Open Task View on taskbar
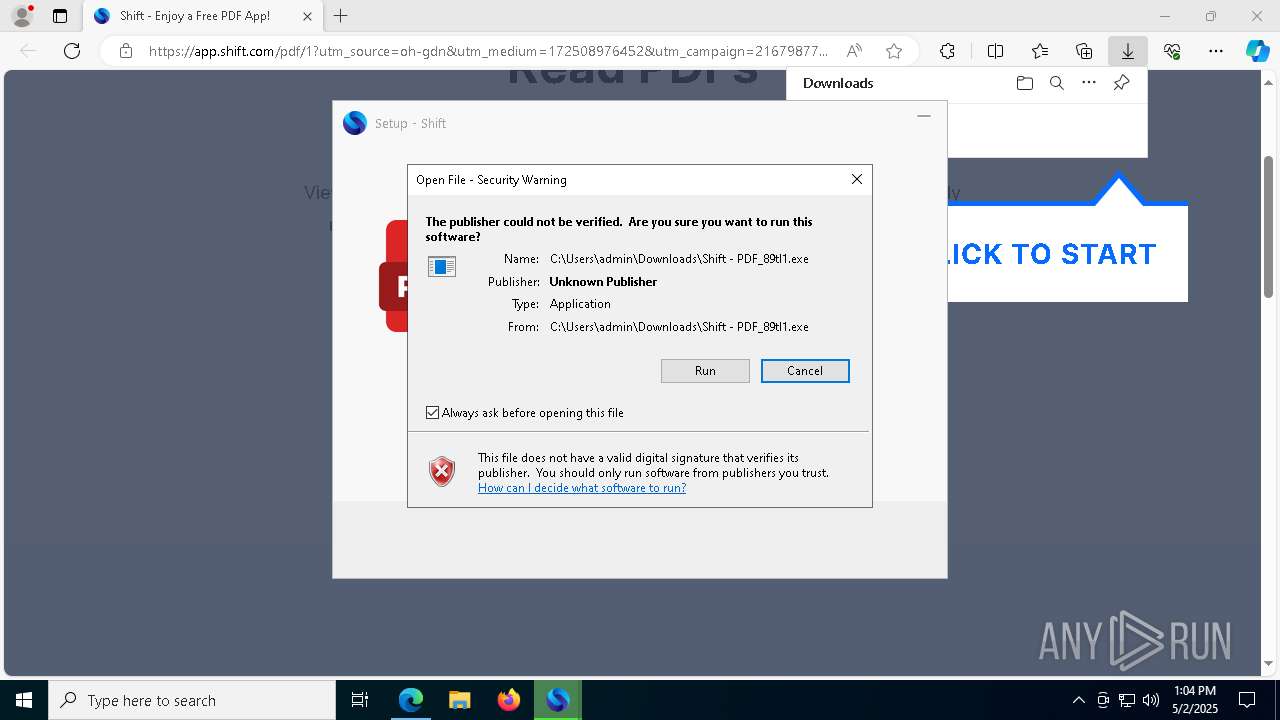 (x=360, y=700)
